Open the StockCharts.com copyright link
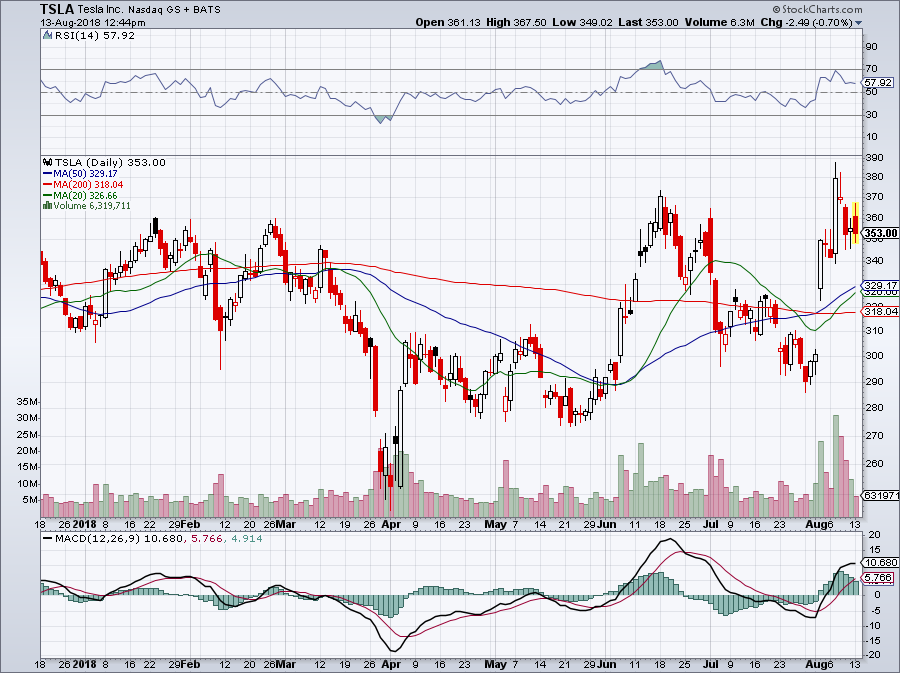This screenshot has width=900, height=673. (x=817, y=9)
